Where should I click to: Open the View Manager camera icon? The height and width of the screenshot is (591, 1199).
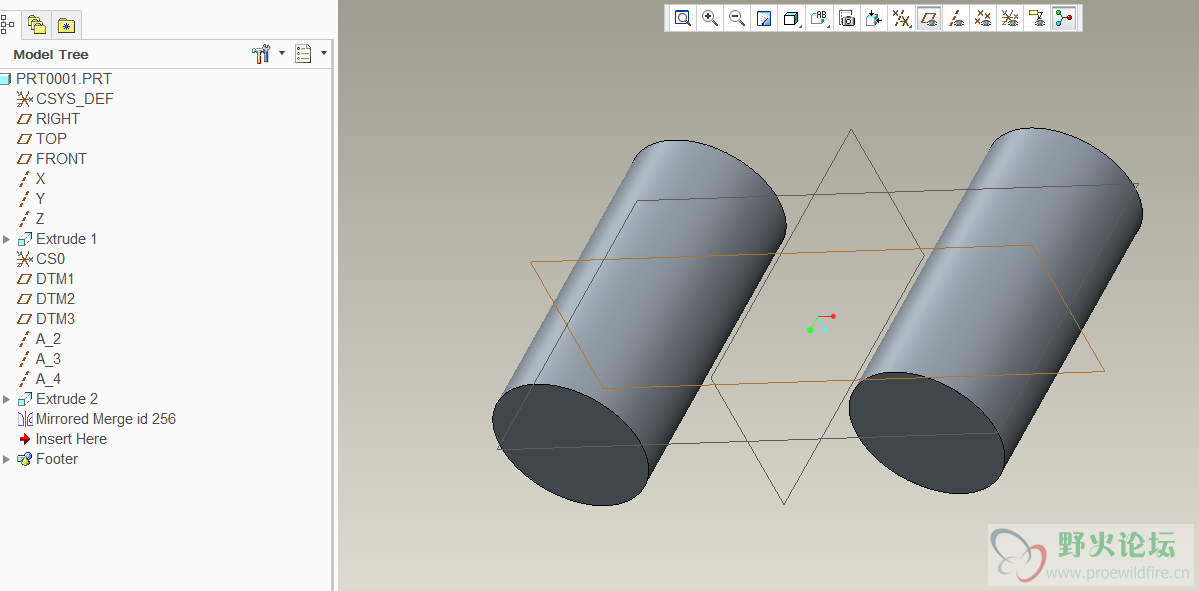click(846, 18)
